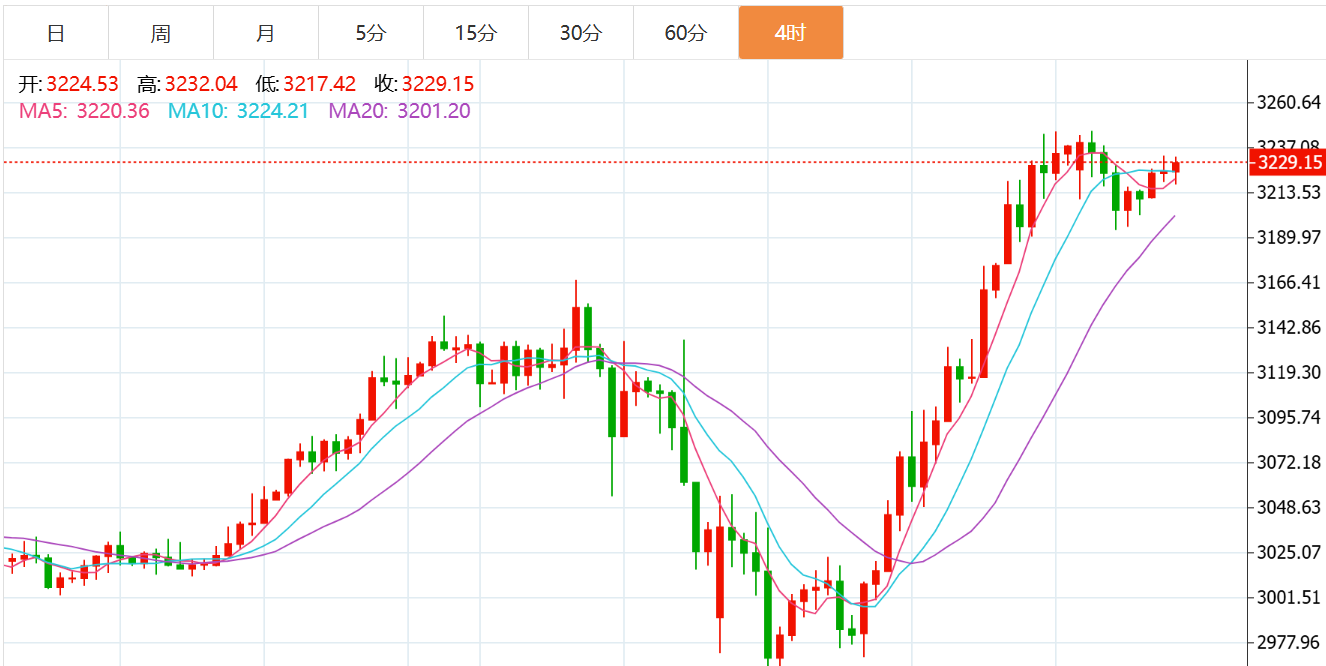Open the monthly 月 timeframe tab
Screen dimensions: 1326x666
(266, 33)
